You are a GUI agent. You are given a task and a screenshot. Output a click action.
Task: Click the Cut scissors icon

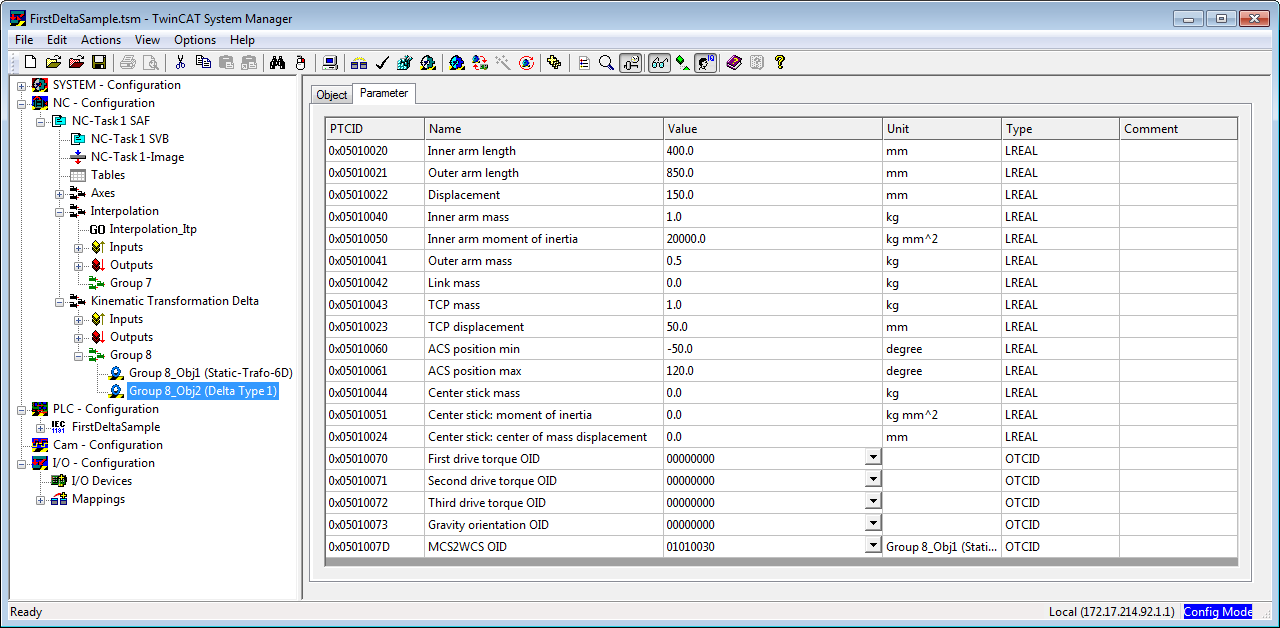click(x=180, y=62)
